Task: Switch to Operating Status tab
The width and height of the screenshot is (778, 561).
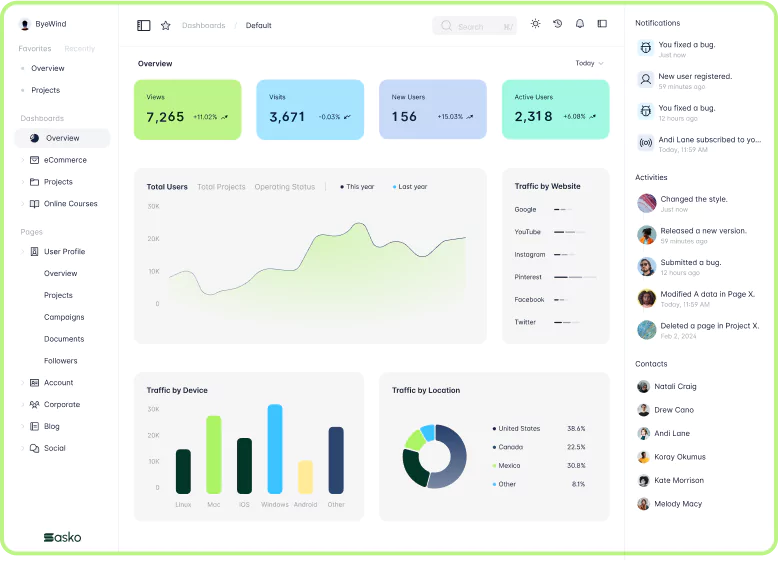Action: tap(284, 187)
